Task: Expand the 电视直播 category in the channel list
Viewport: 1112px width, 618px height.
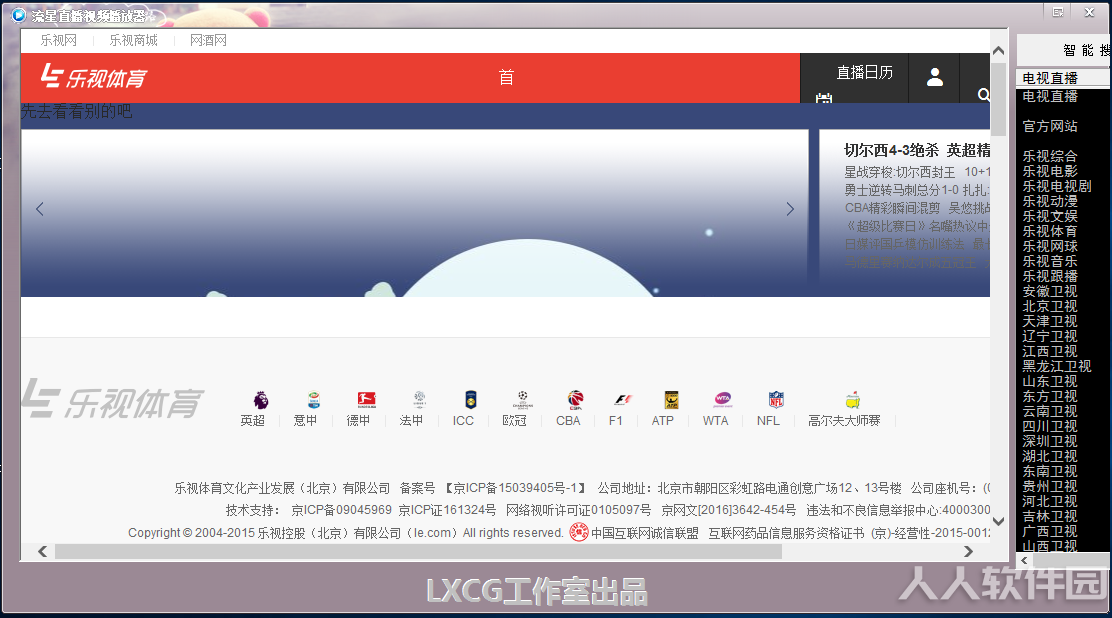Action: pyautogui.click(x=1050, y=96)
